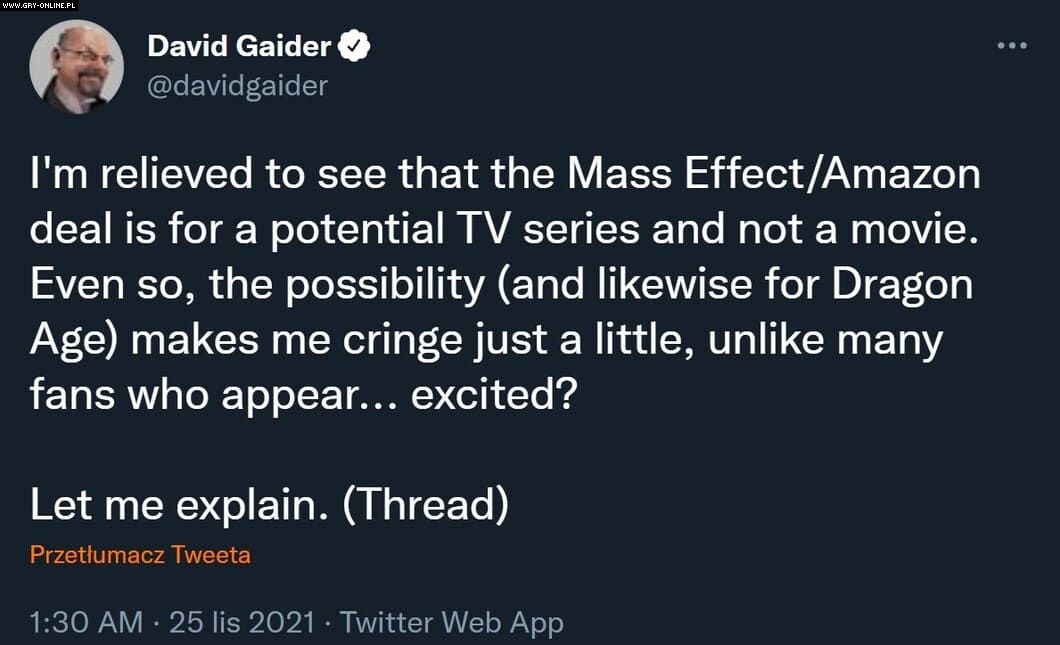Click the word excited? in tweet
Screen dimensions: 1060x645
pos(493,396)
